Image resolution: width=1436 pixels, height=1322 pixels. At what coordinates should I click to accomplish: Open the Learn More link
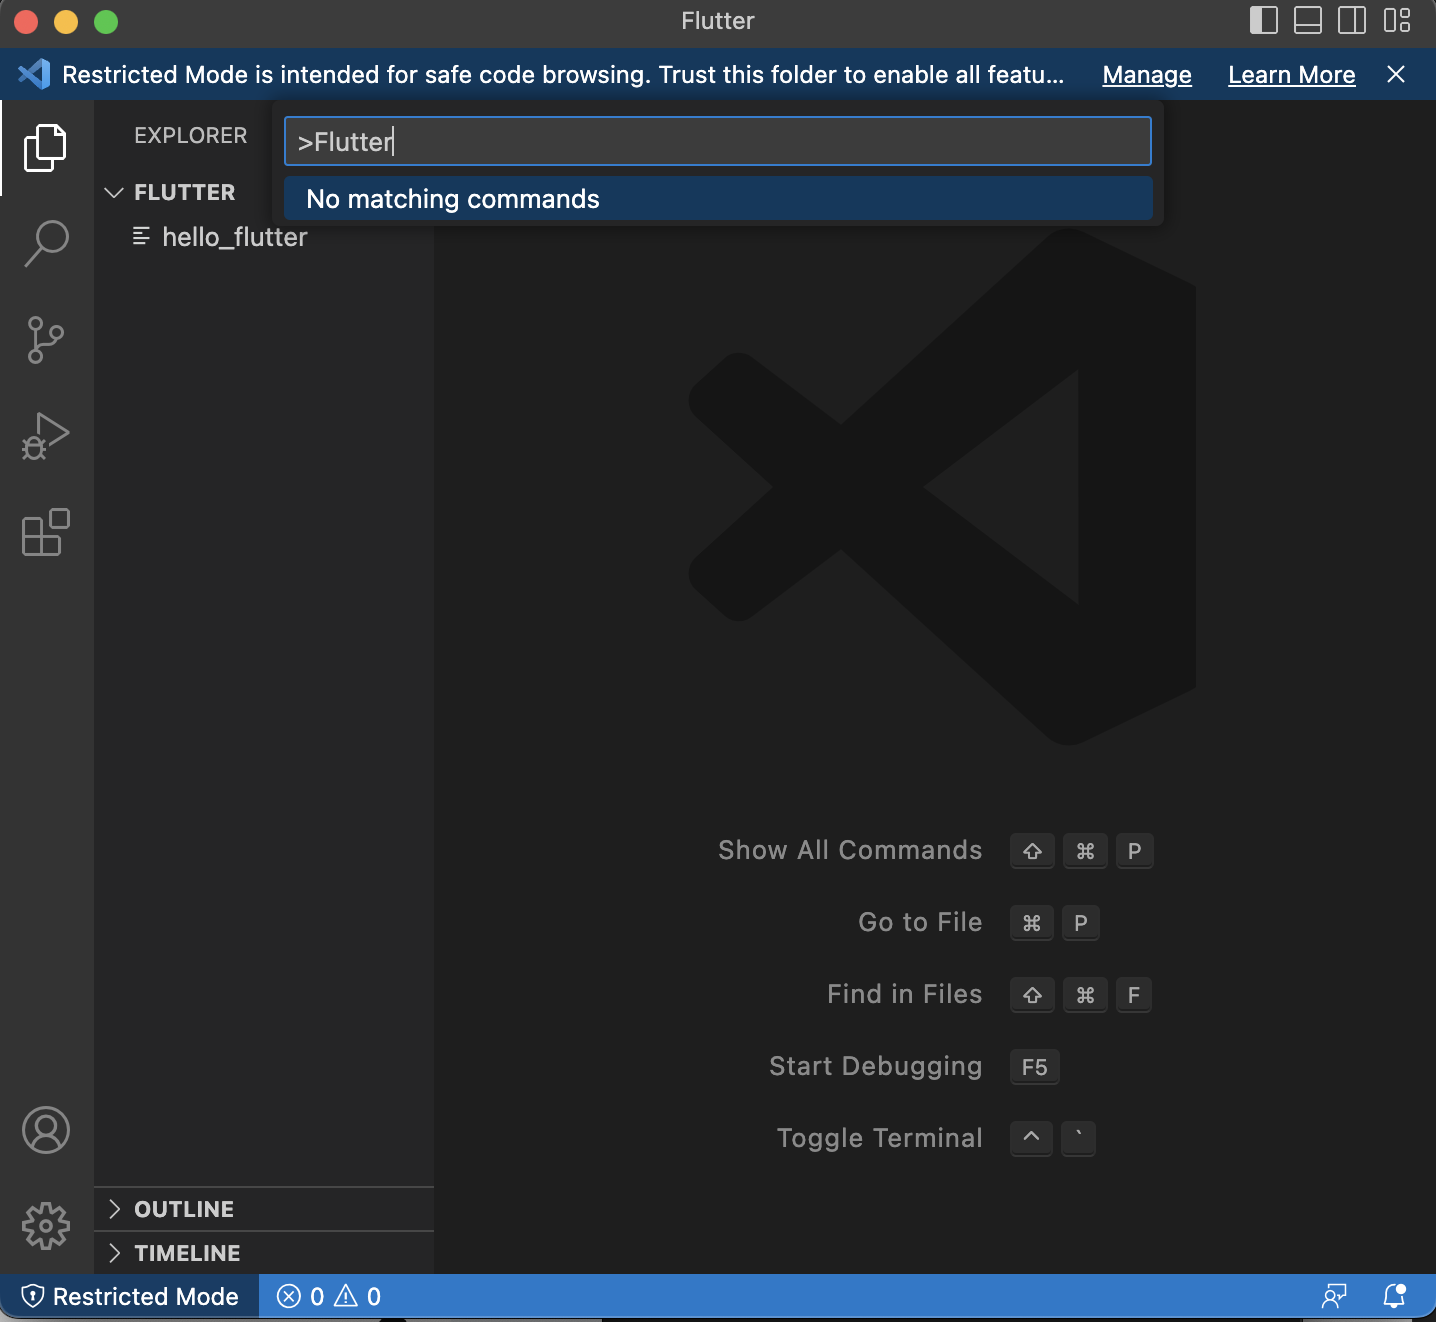click(1292, 75)
